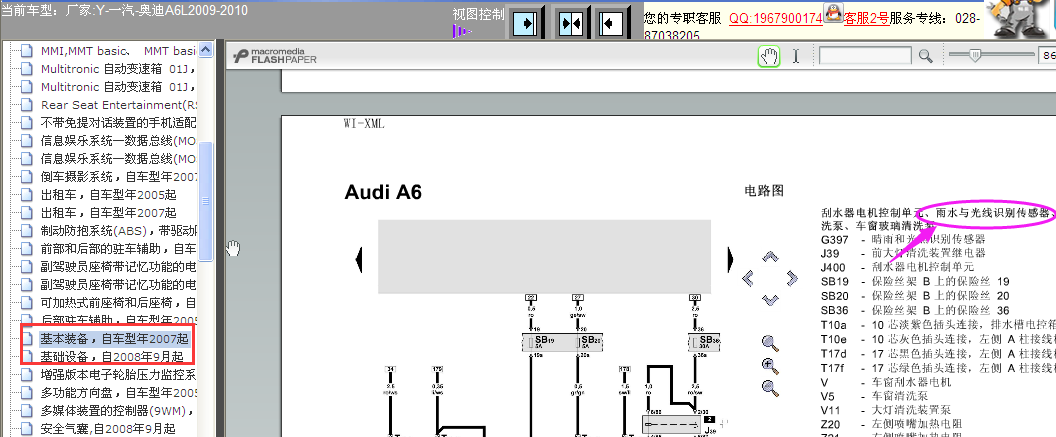Select the text selection cursor tool
The height and width of the screenshot is (437, 1056).
796,57
